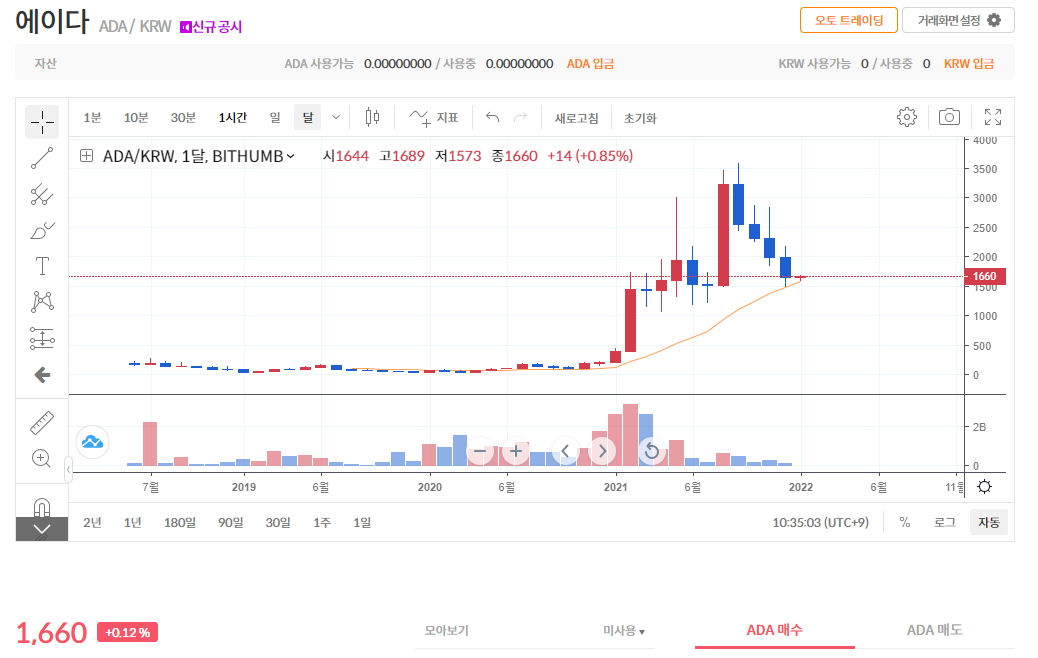Viewport: 1038px width, 658px height.
Task: Open the XABCD pattern tool
Action: tap(42, 302)
